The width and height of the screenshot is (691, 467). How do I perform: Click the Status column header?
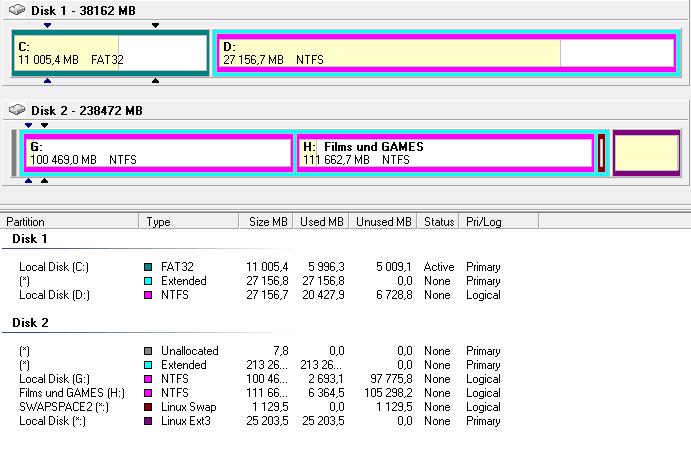tap(439, 222)
